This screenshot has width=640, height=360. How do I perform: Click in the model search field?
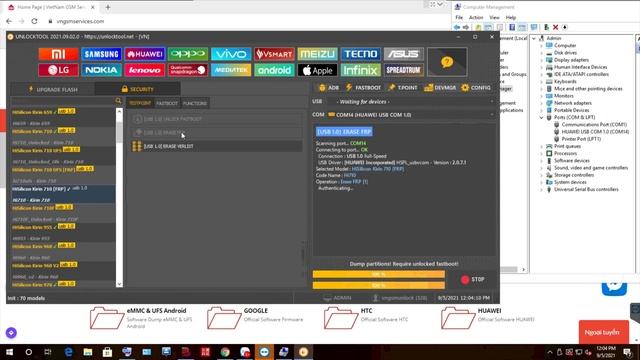tap(63, 100)
